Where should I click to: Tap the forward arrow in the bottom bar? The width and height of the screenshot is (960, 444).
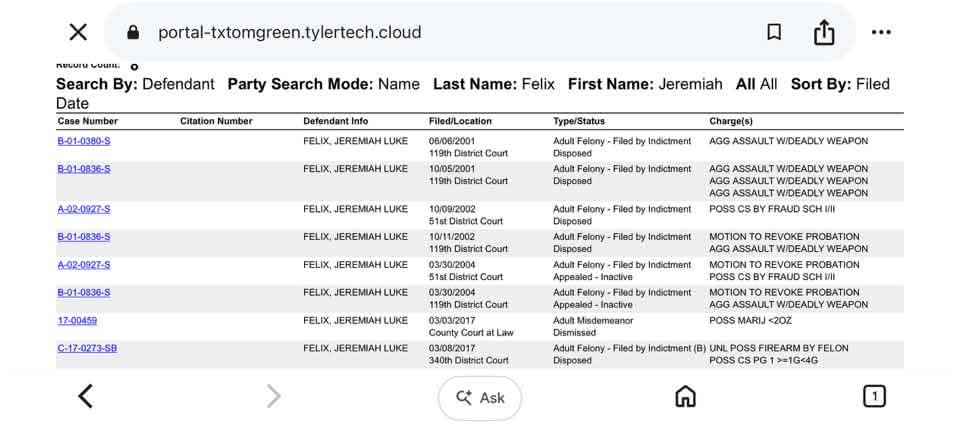coord(274,397)
